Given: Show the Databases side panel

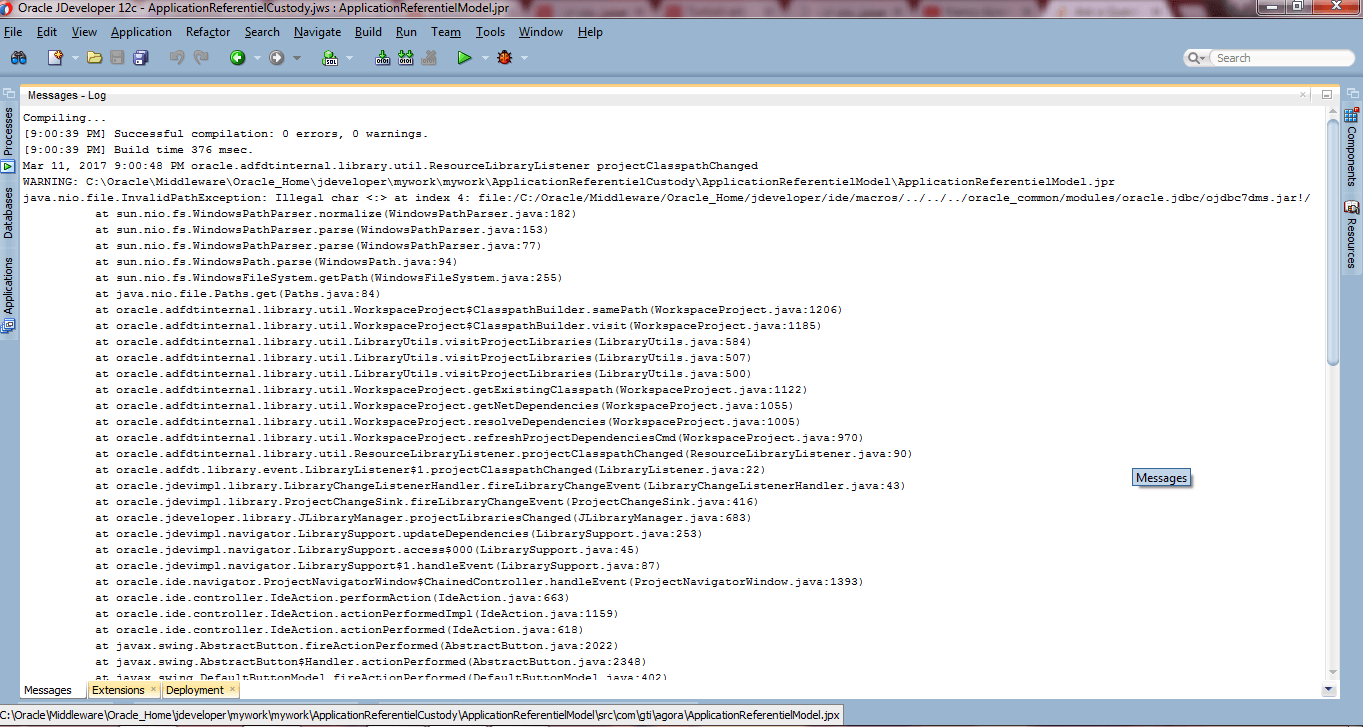Looking at the screenshot, I should pyautogui.click(x=9, y=212).
